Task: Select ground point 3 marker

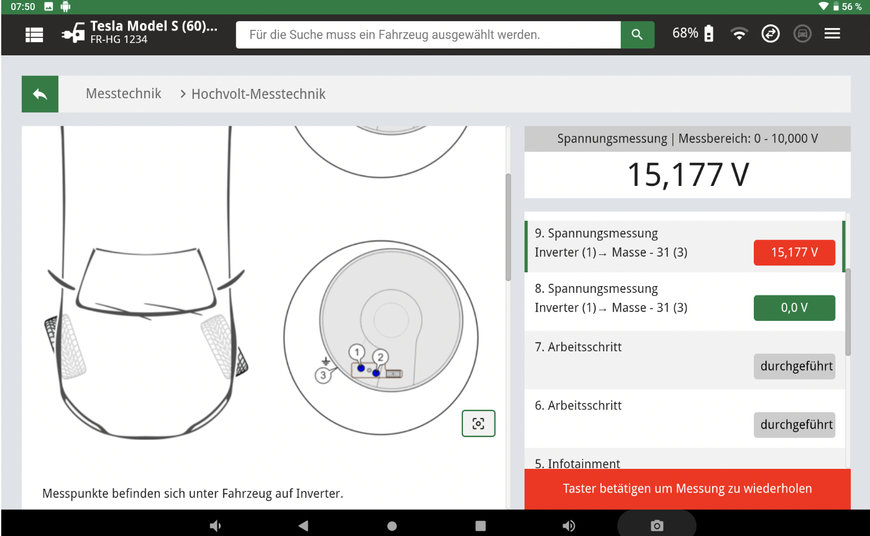Action: [323, 376]
